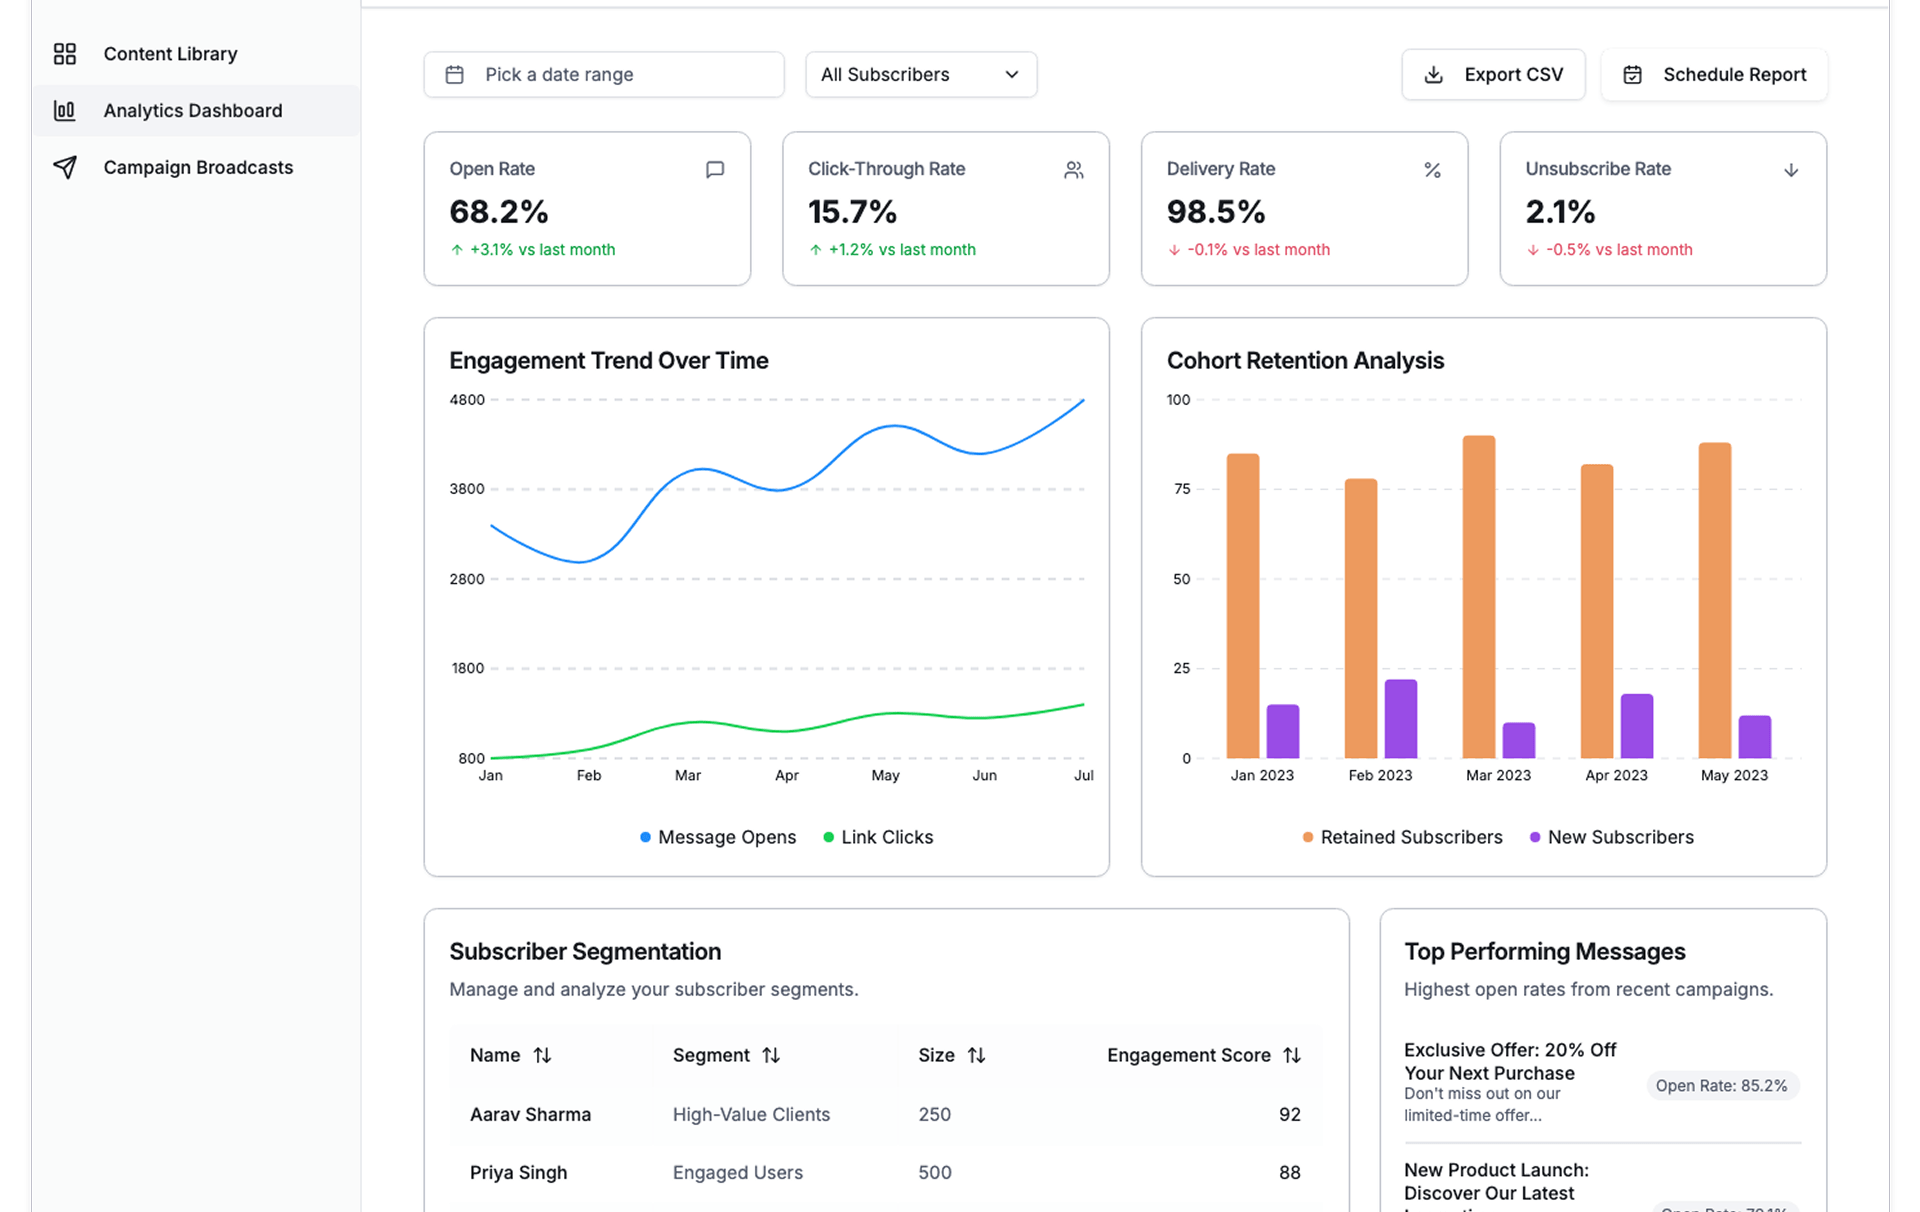
Task: Click the users icon on Click-Through Rate card
Action: 1073,170
